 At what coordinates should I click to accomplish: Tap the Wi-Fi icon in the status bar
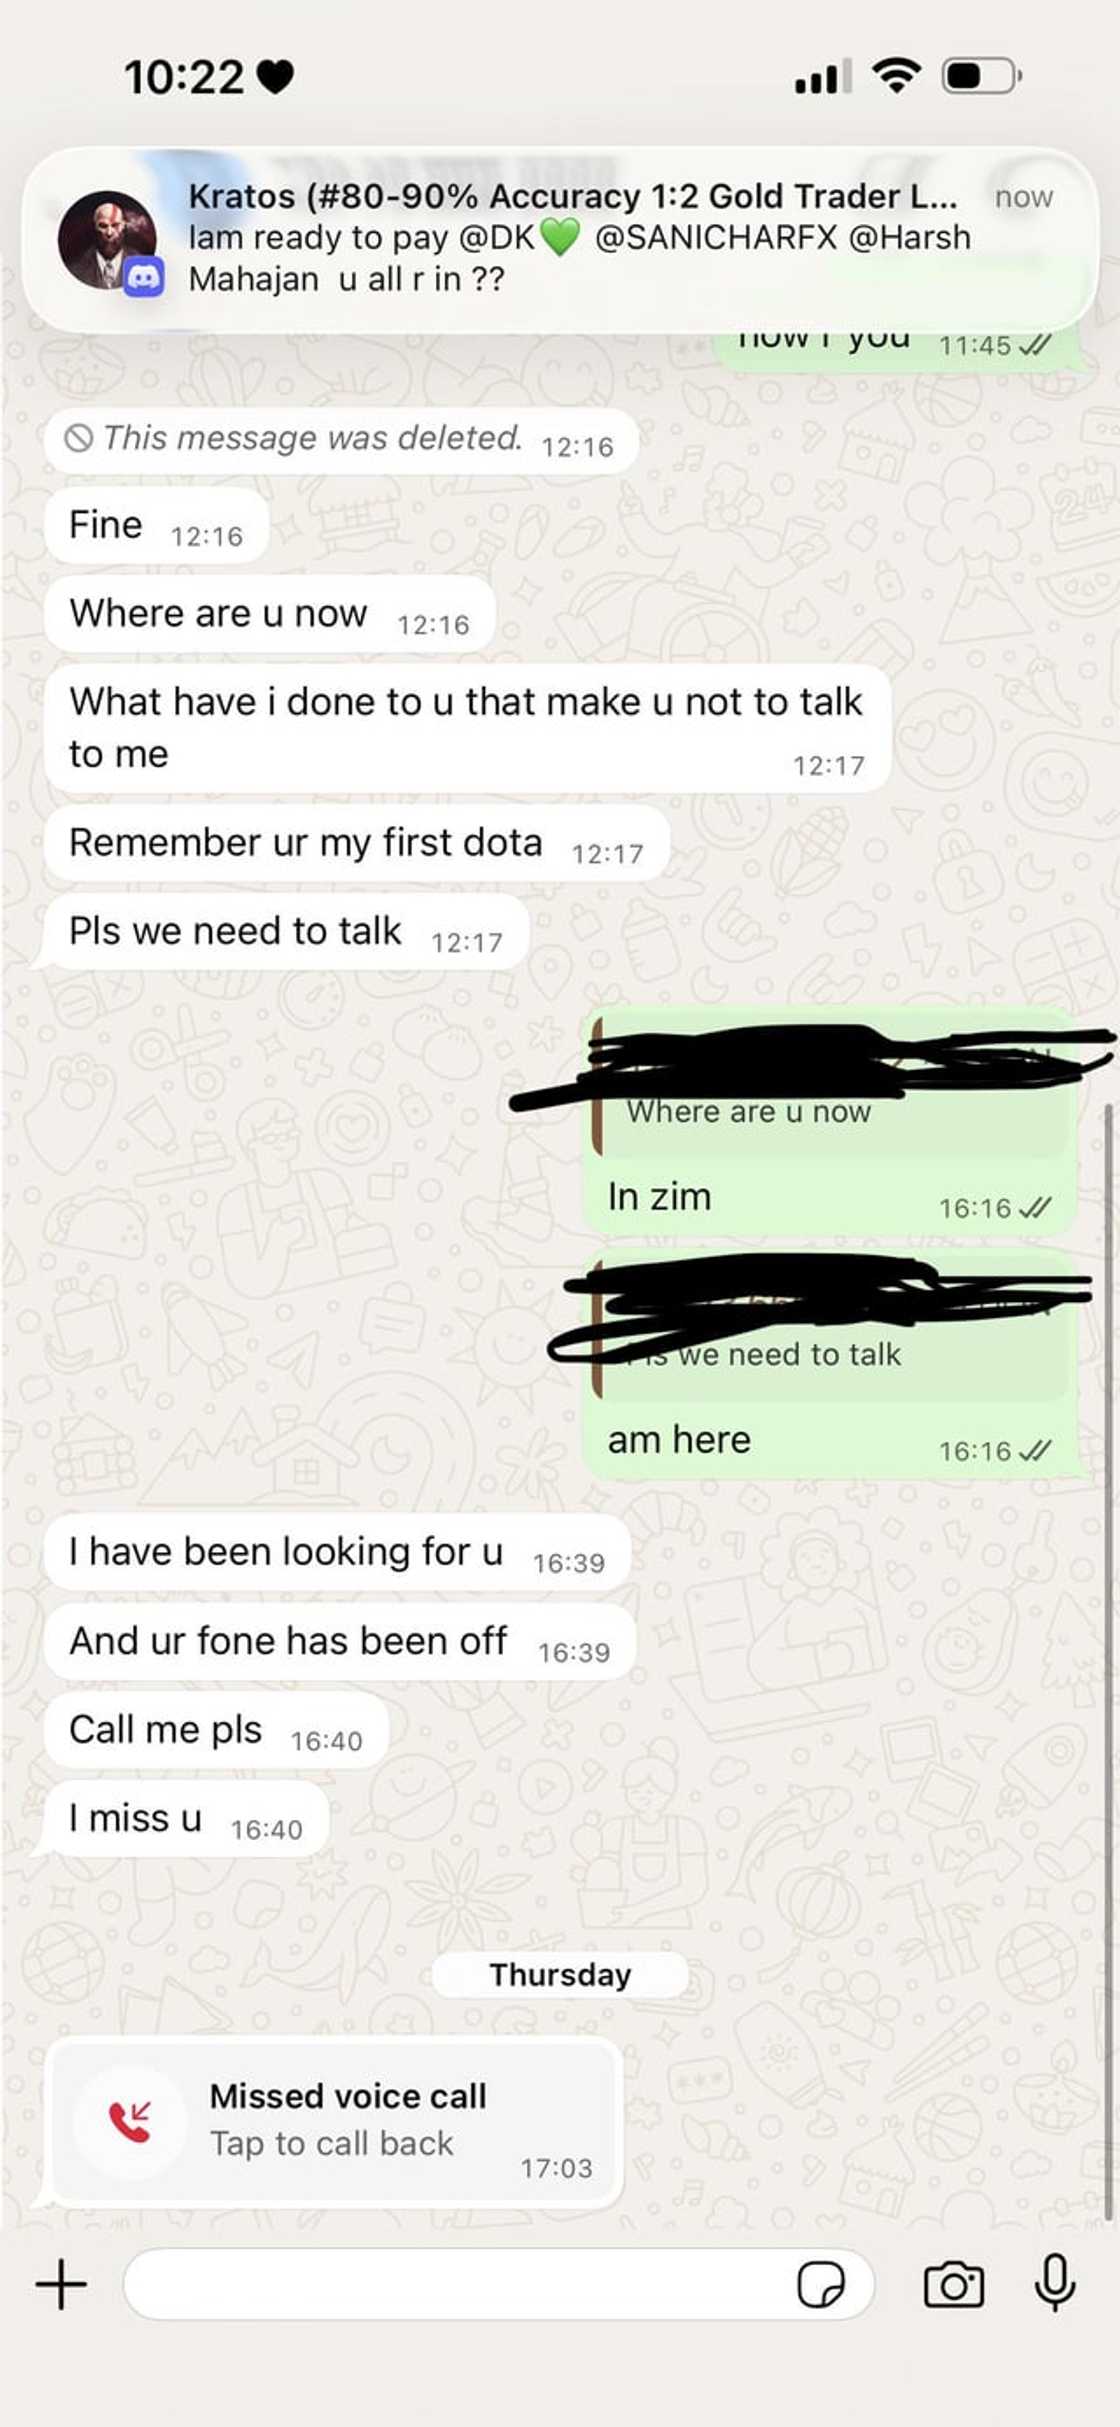coord(895,75)
